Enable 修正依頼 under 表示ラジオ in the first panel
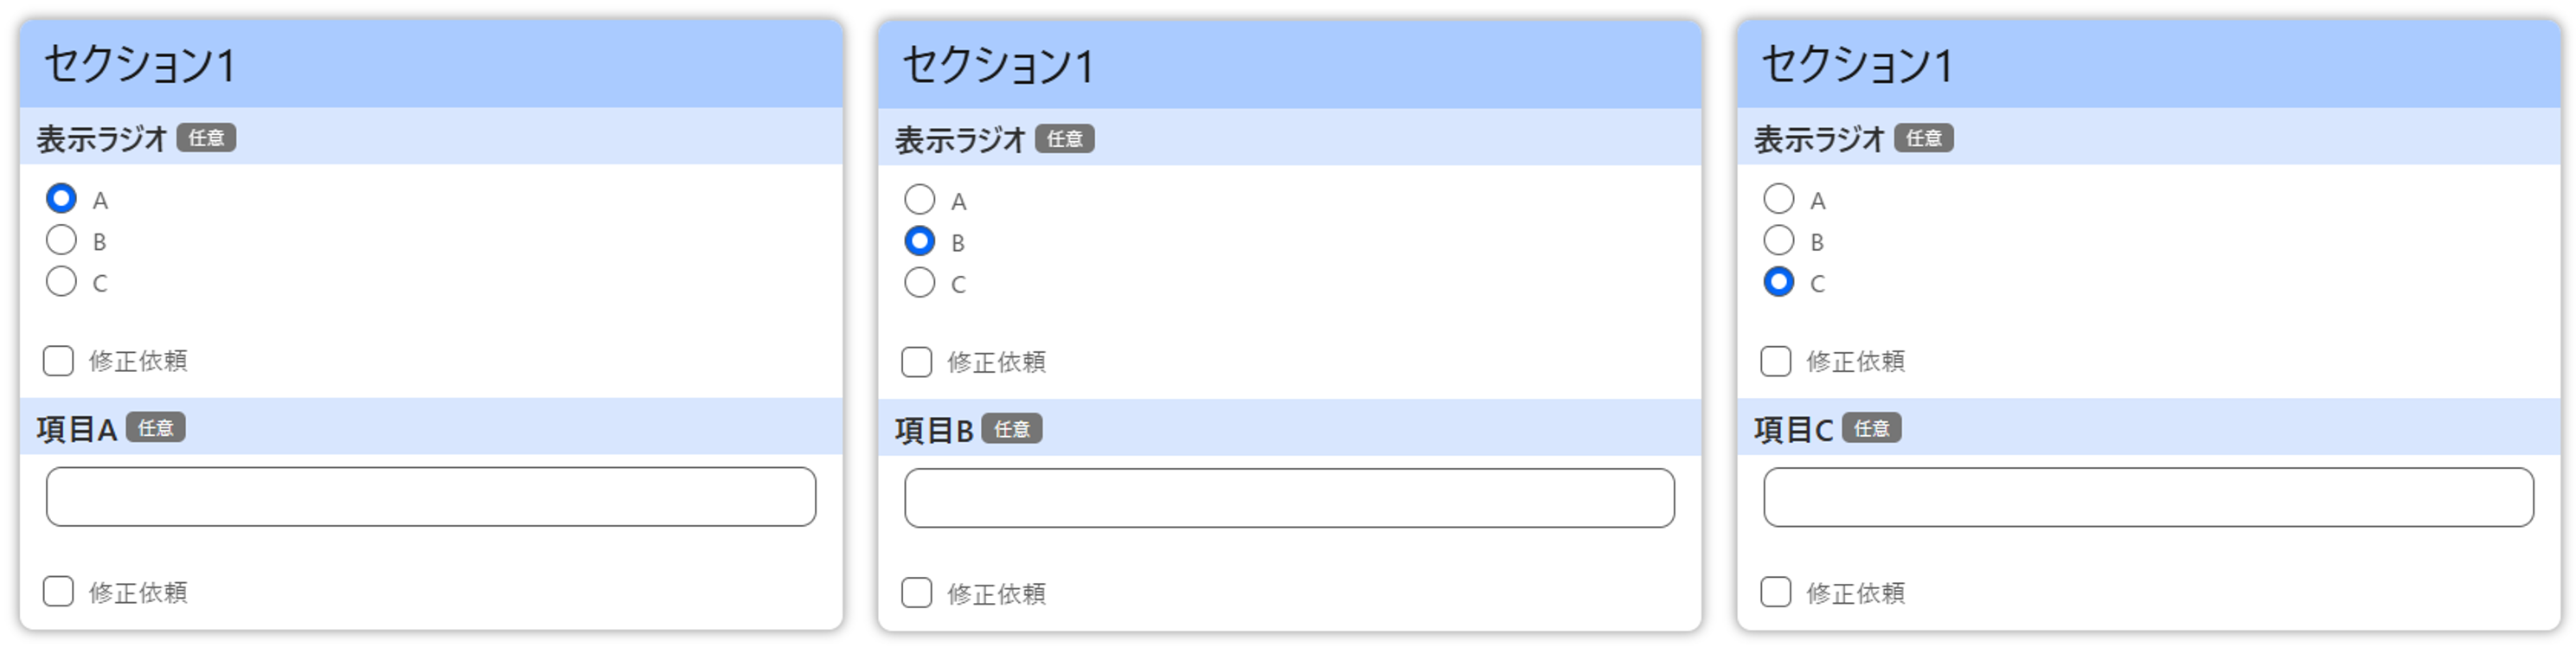The width and height of the screenshot is (2576, 654). [58, 361]
